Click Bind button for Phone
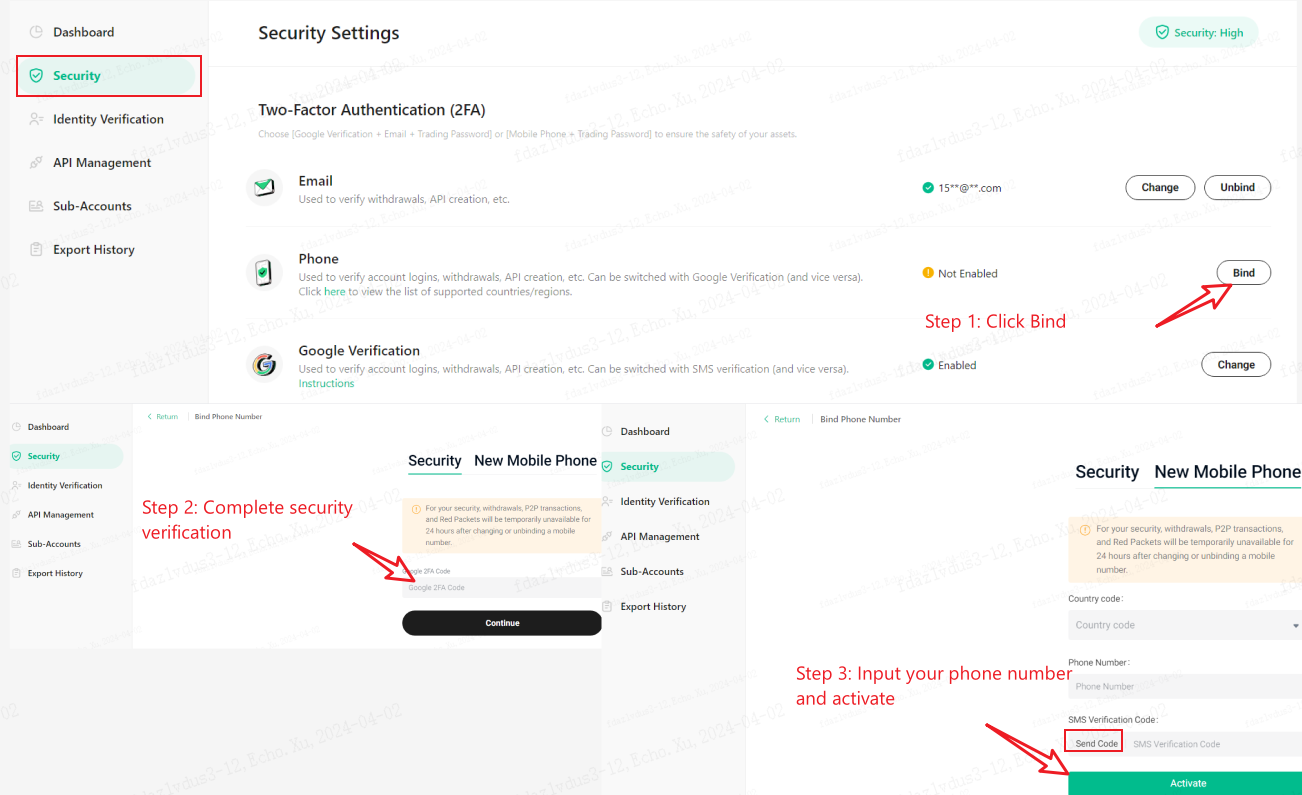 [x=1243, y=273]
